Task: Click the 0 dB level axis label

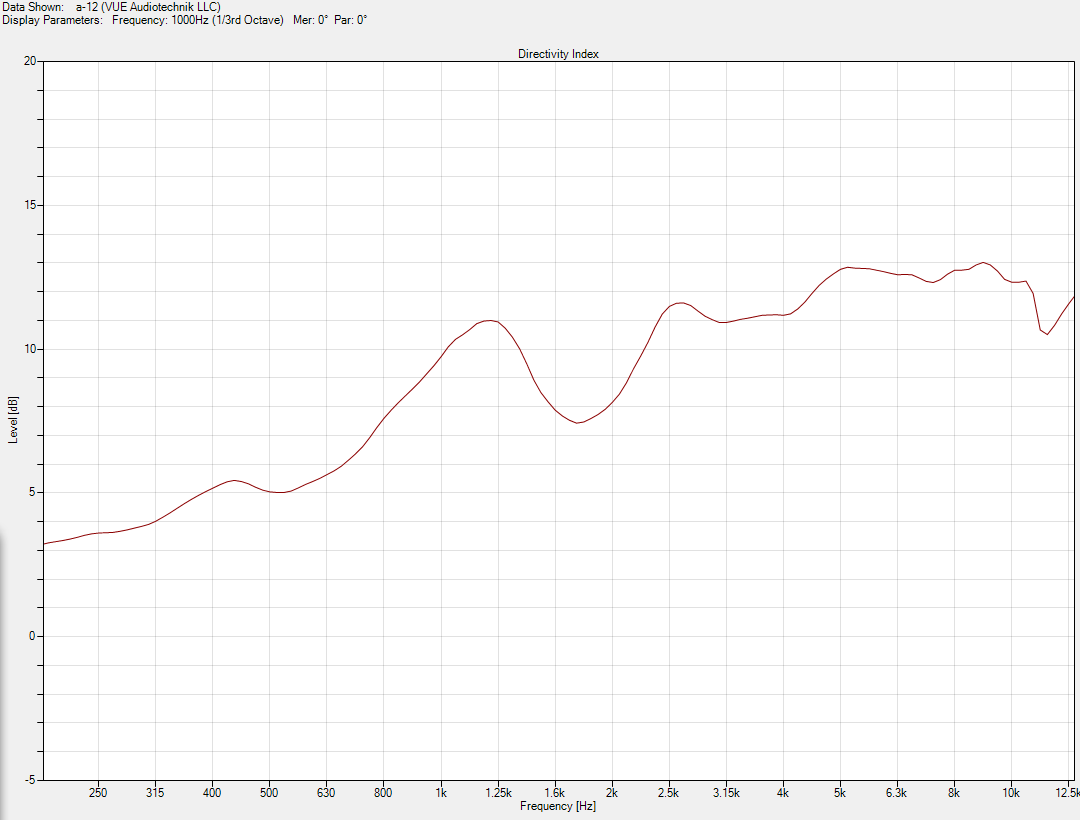Action: click(x=32, y=635)
